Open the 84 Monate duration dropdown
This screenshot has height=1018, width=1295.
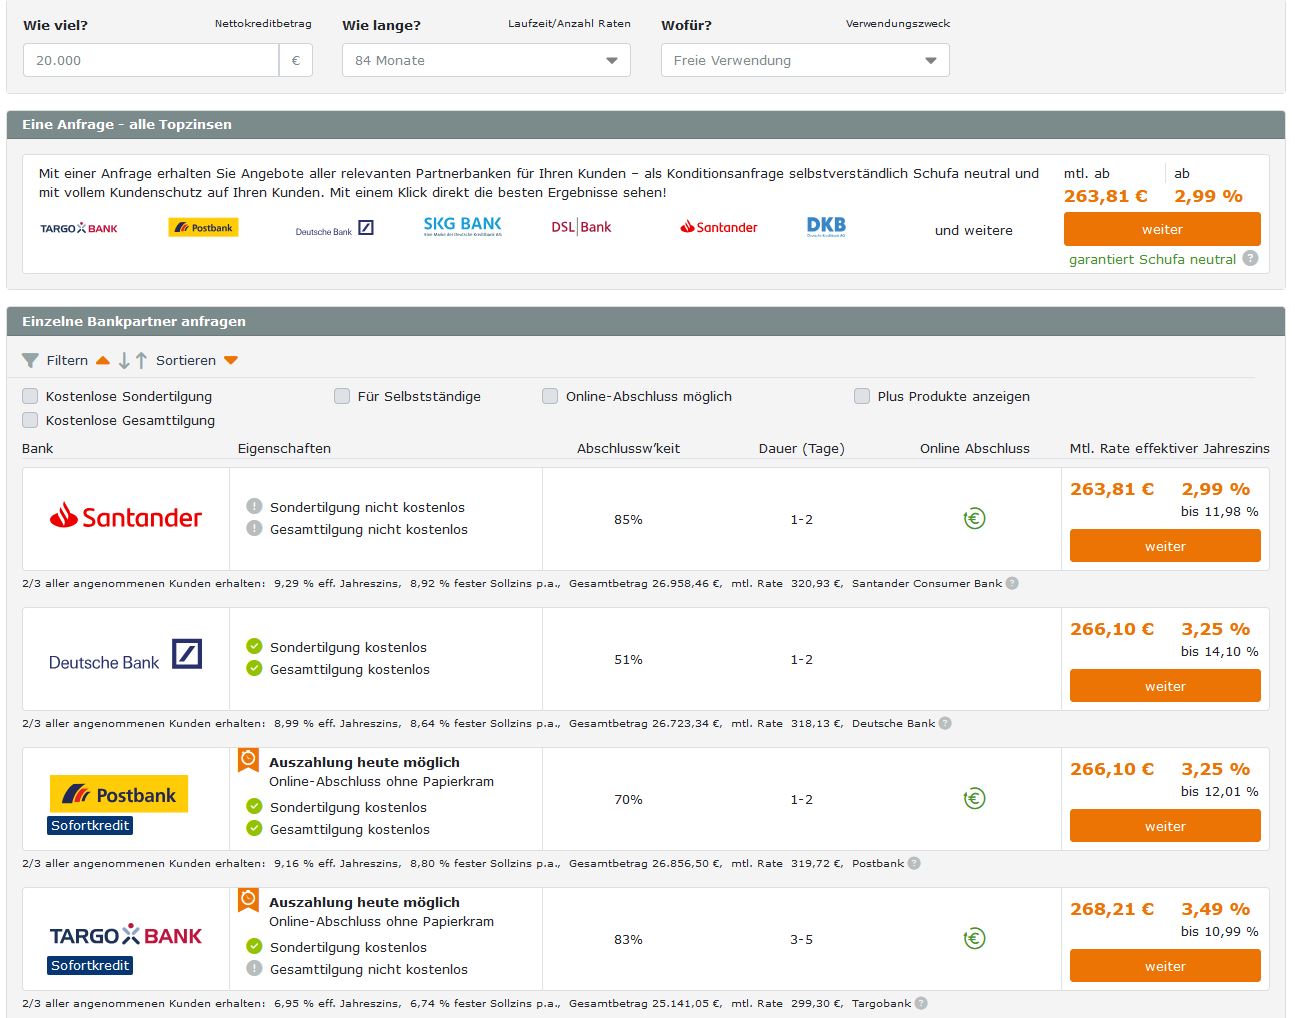486,60
